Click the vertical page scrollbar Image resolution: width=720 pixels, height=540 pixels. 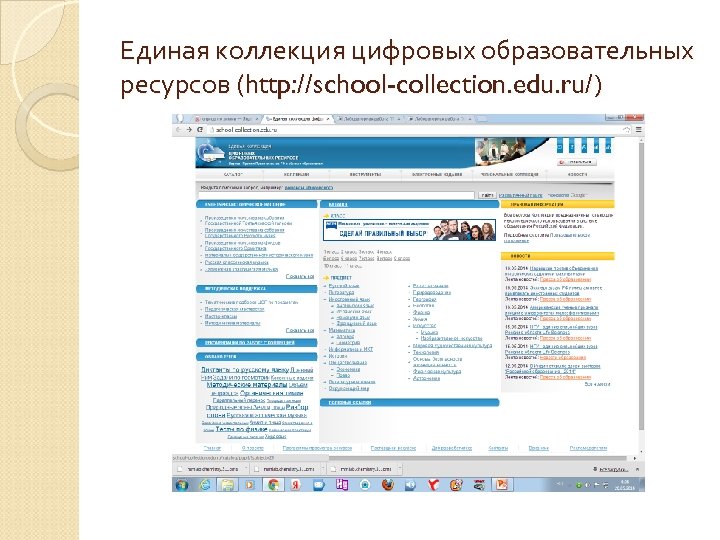(641, 285)
